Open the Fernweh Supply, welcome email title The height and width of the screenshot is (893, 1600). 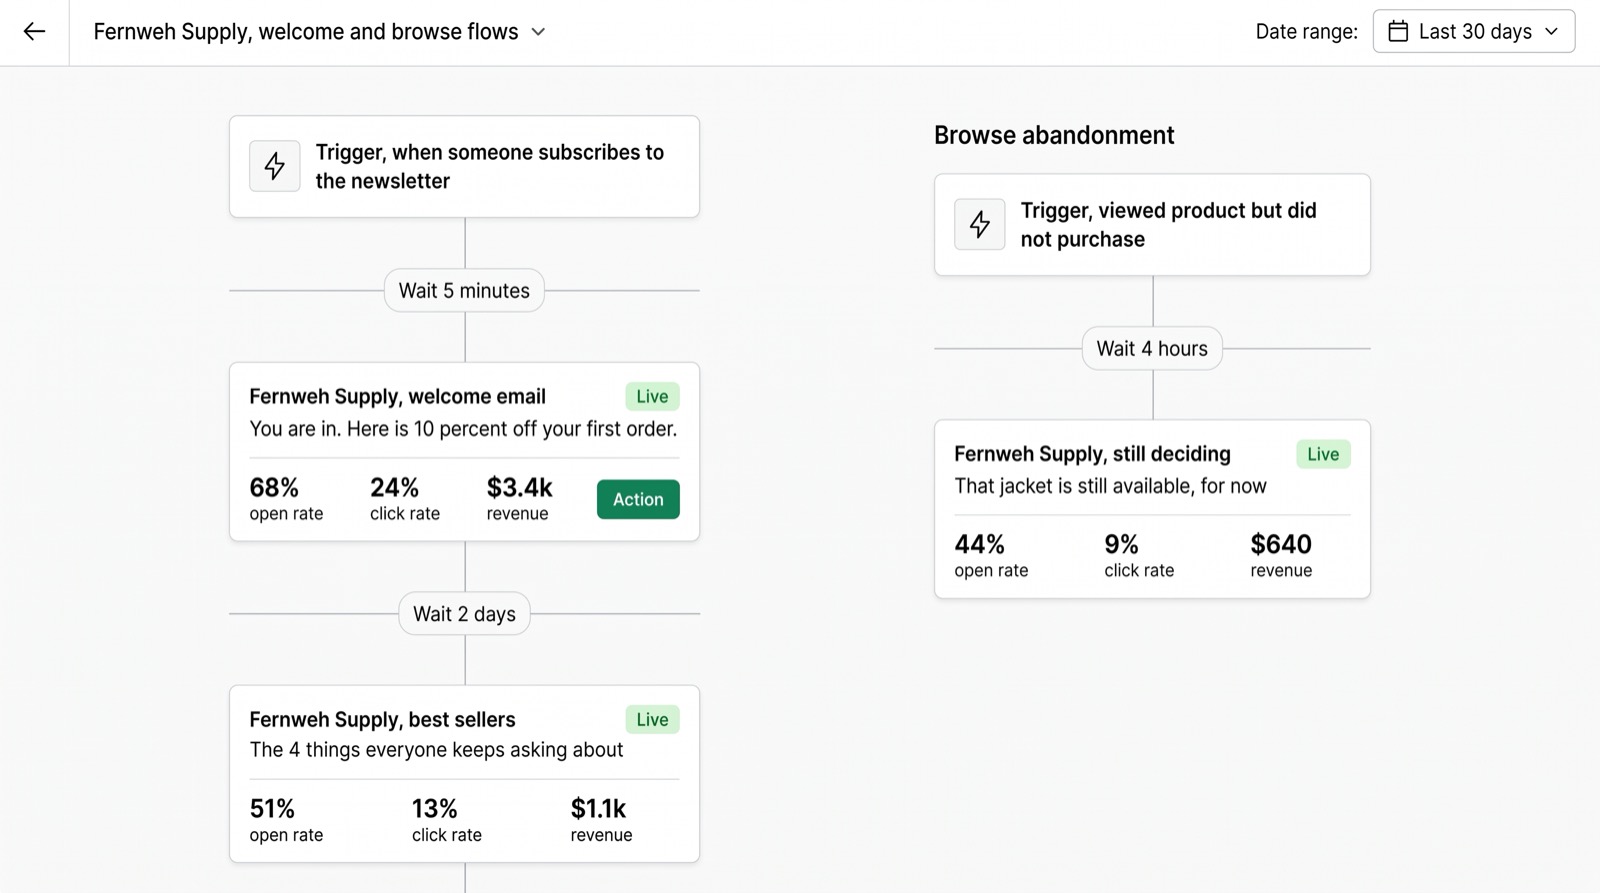pos(398,397)
